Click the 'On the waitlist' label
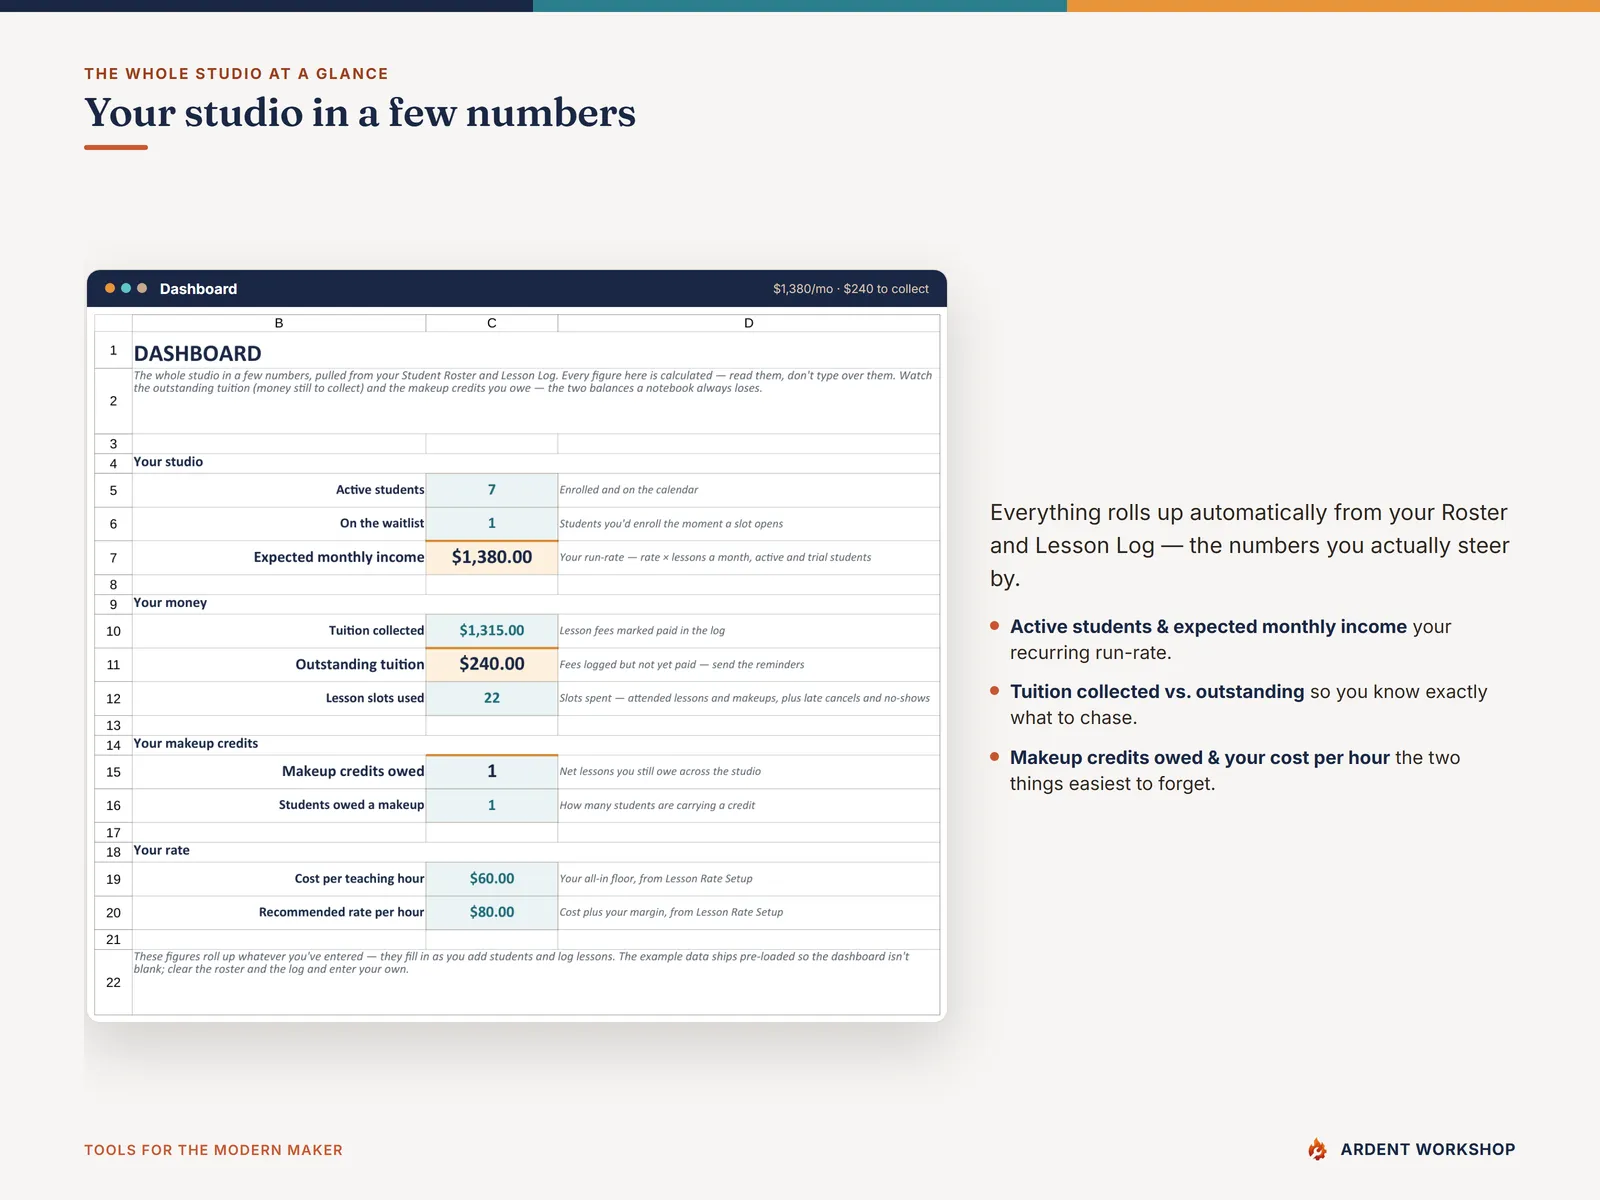This screenshot has width=1600, height=1200. (x=382, y=523)
